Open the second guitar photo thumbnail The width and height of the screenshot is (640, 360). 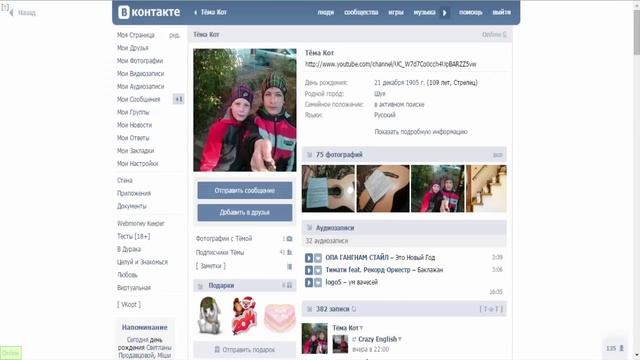tap(383, 189)
